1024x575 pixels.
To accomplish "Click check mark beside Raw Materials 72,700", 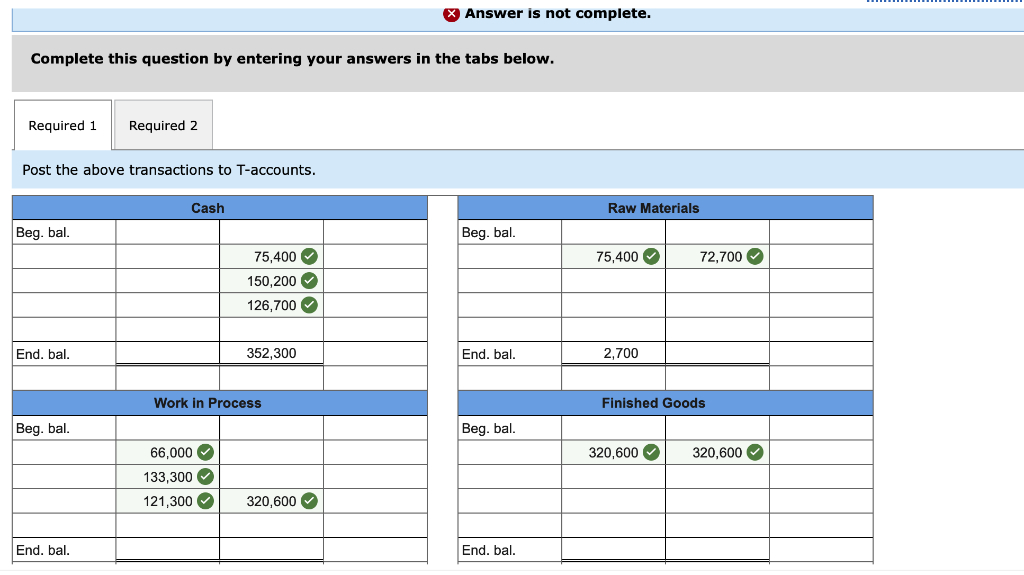I will pos(755,257).
